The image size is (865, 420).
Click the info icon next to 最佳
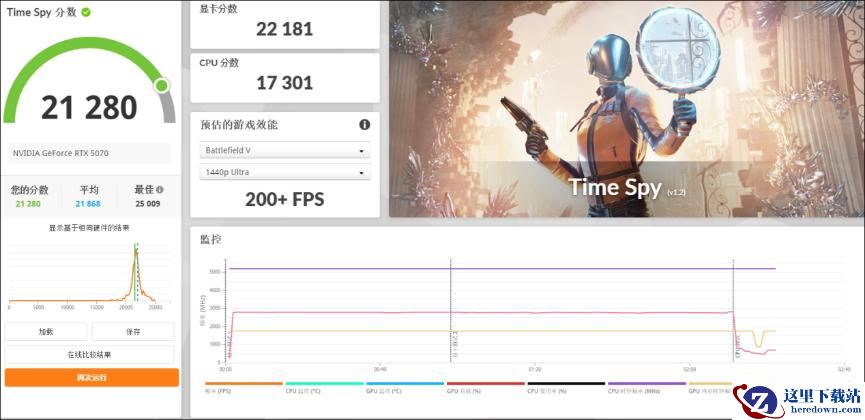click(160, 189)
